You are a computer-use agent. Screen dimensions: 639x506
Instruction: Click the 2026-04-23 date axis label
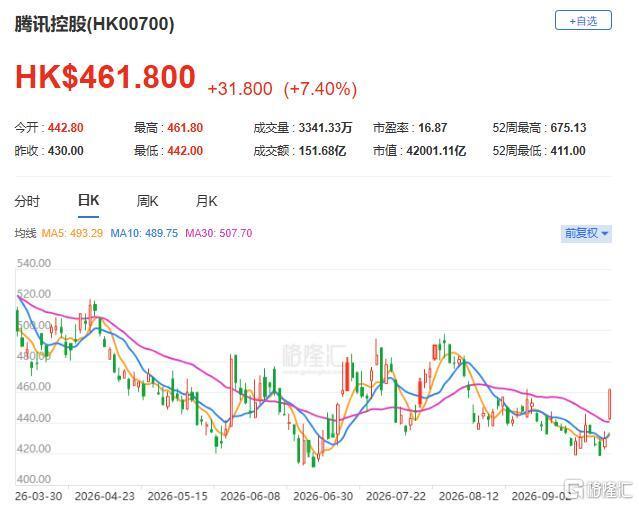[x=105, y=496]
